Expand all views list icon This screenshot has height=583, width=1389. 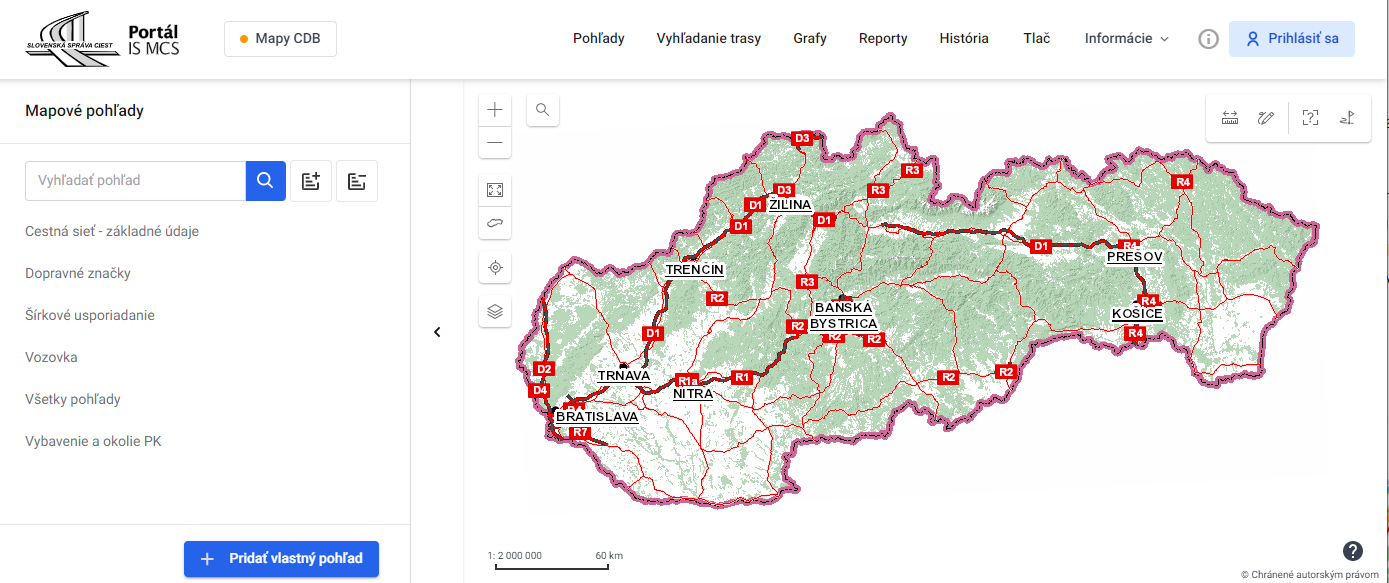tap(310, 181)
